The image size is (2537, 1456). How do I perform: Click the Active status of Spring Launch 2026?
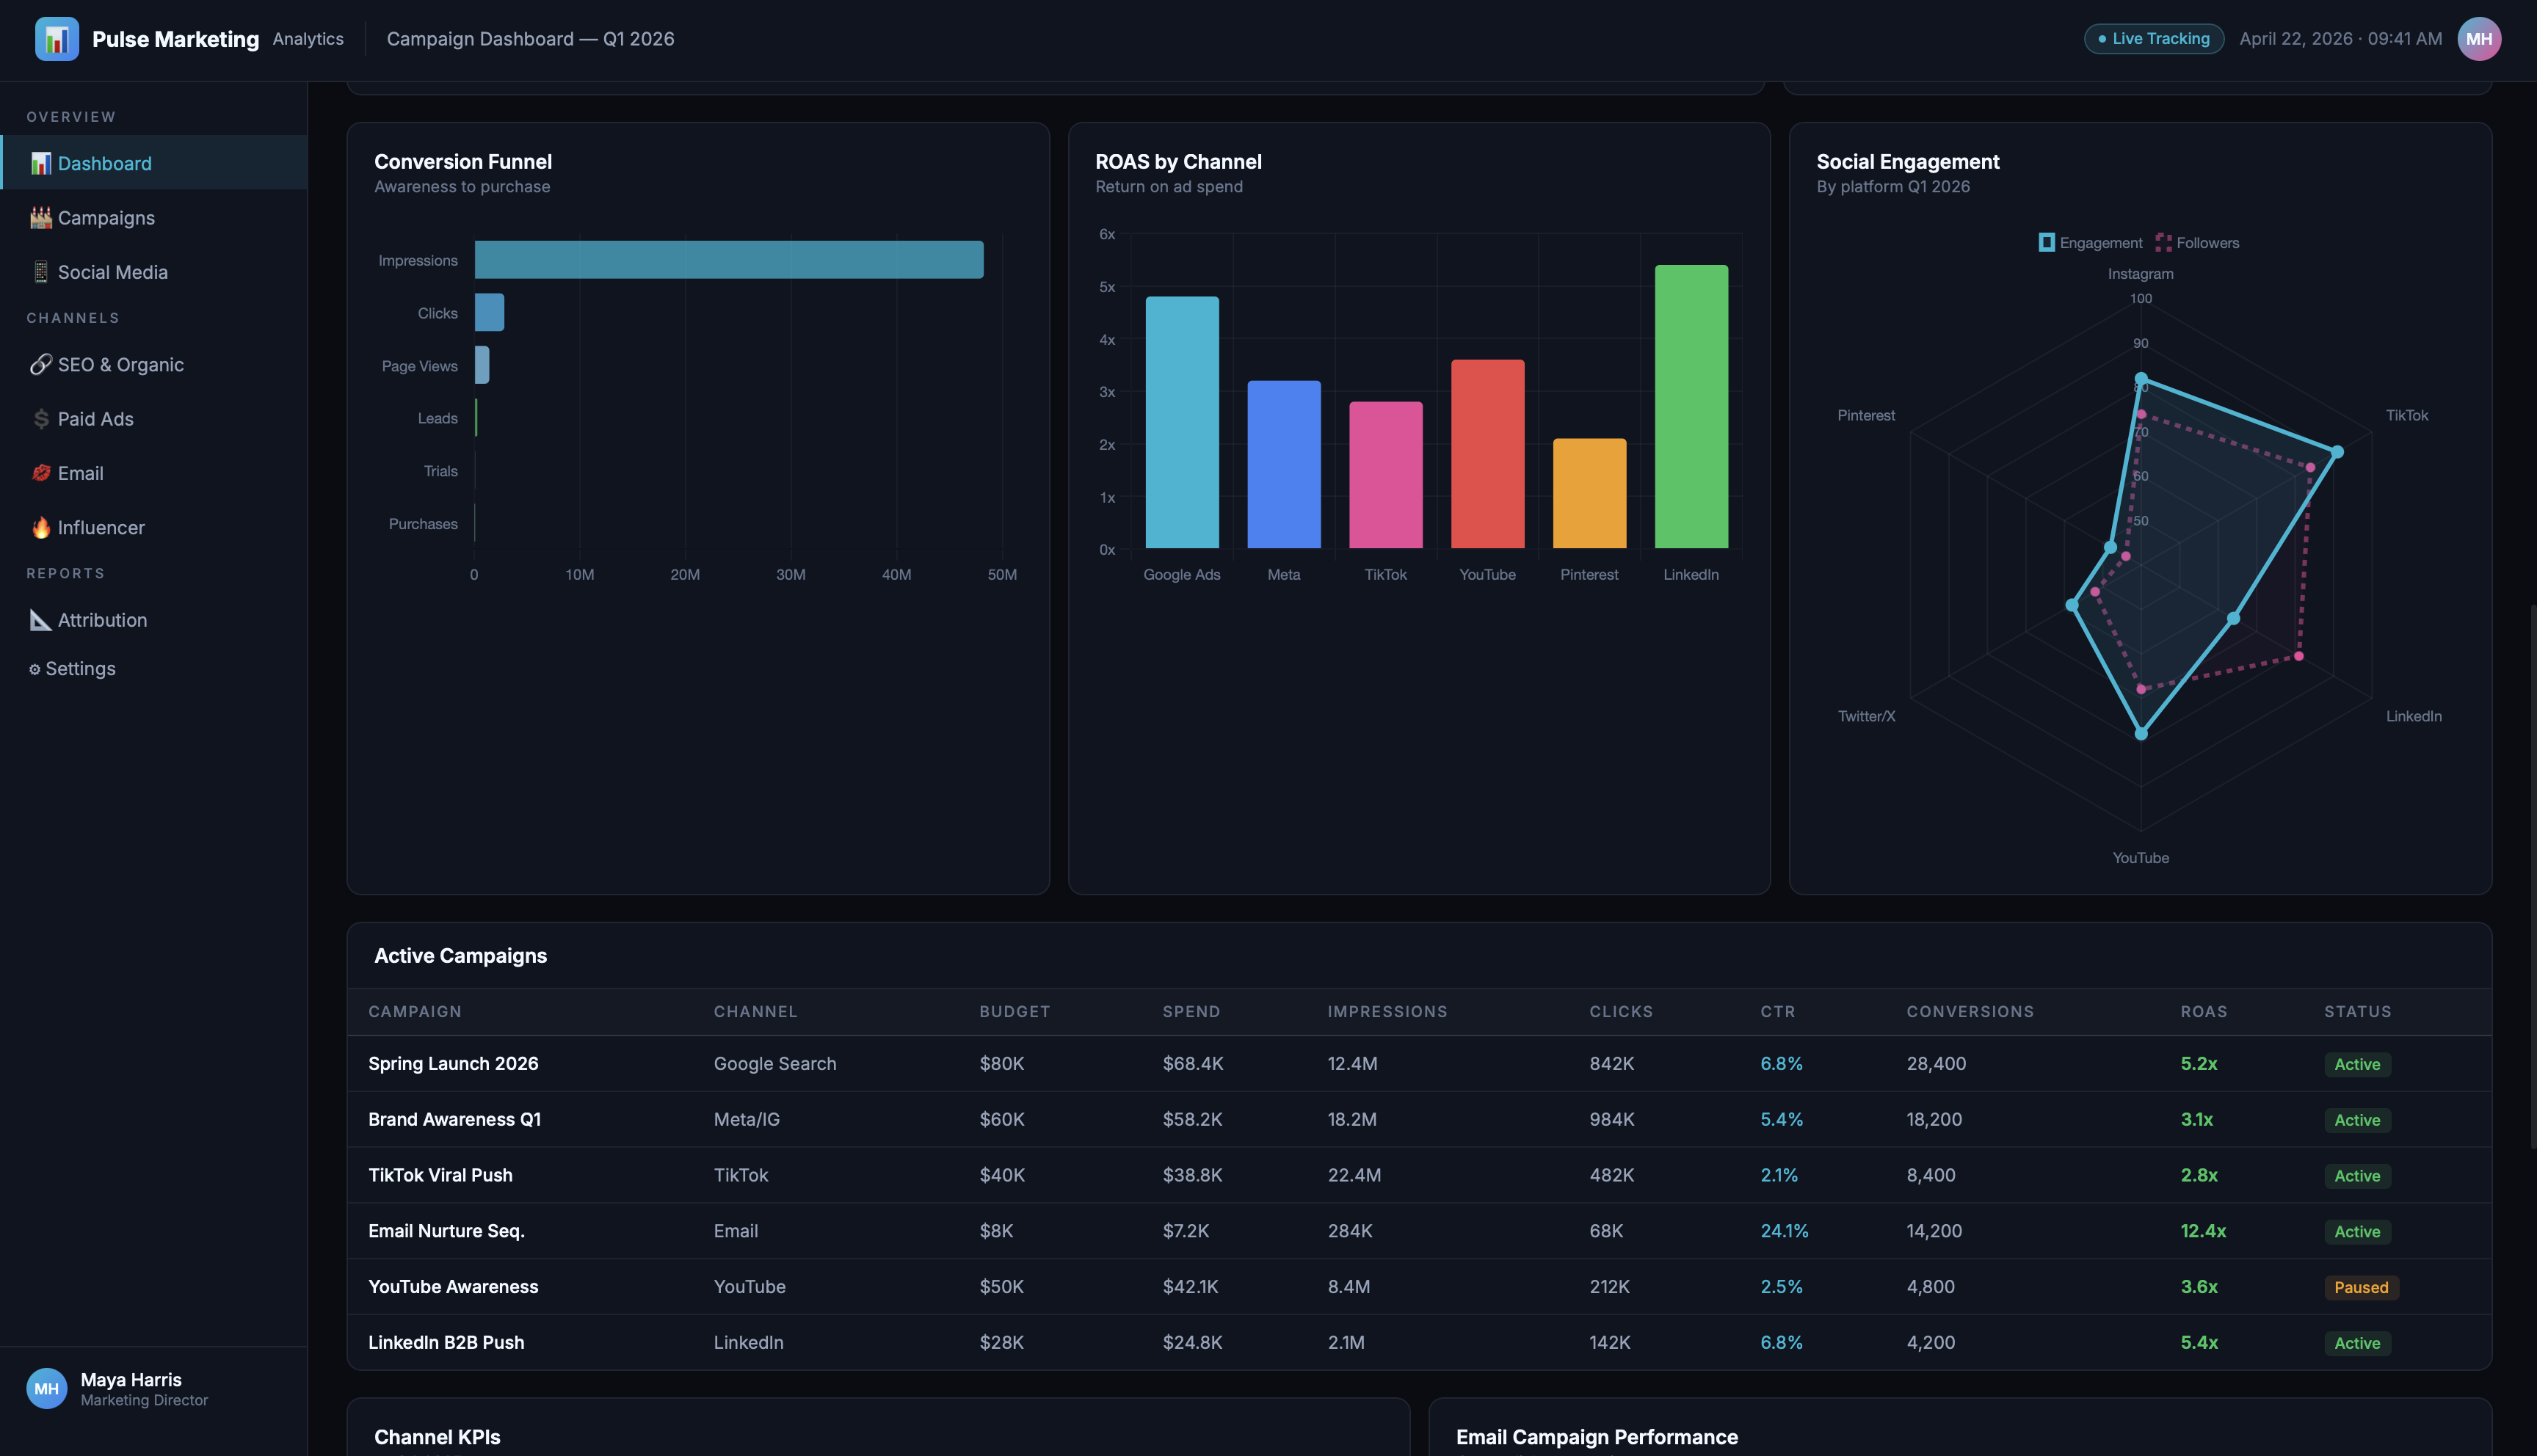tap(2357, 1064)
